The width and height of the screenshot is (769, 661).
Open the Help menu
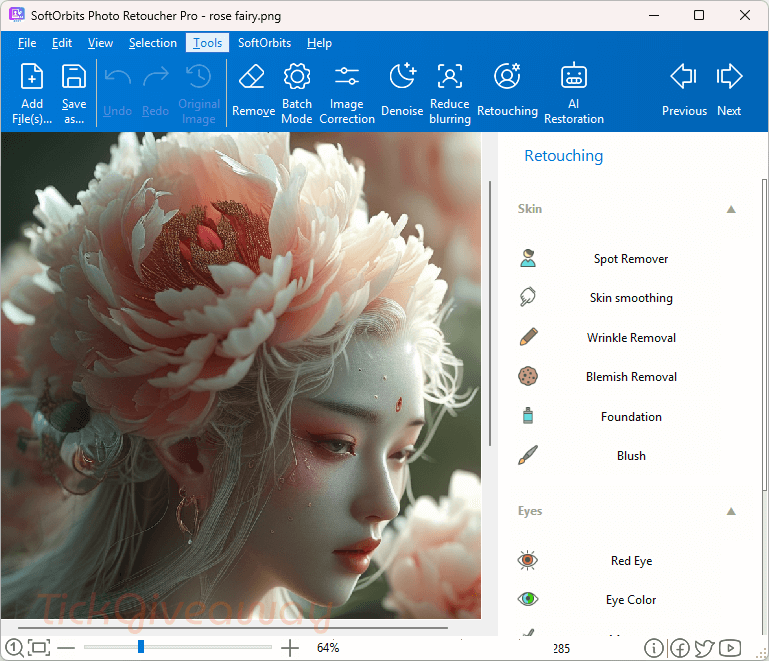319,43
